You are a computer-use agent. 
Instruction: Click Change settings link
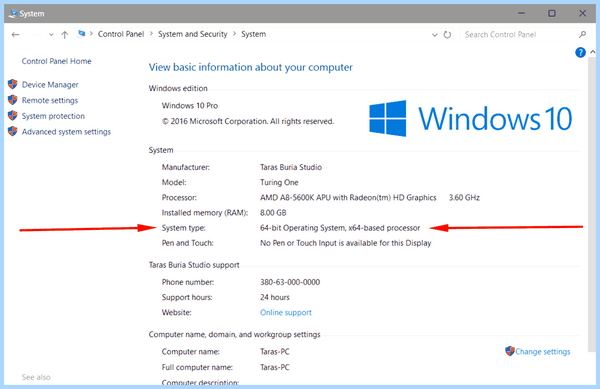543,352
